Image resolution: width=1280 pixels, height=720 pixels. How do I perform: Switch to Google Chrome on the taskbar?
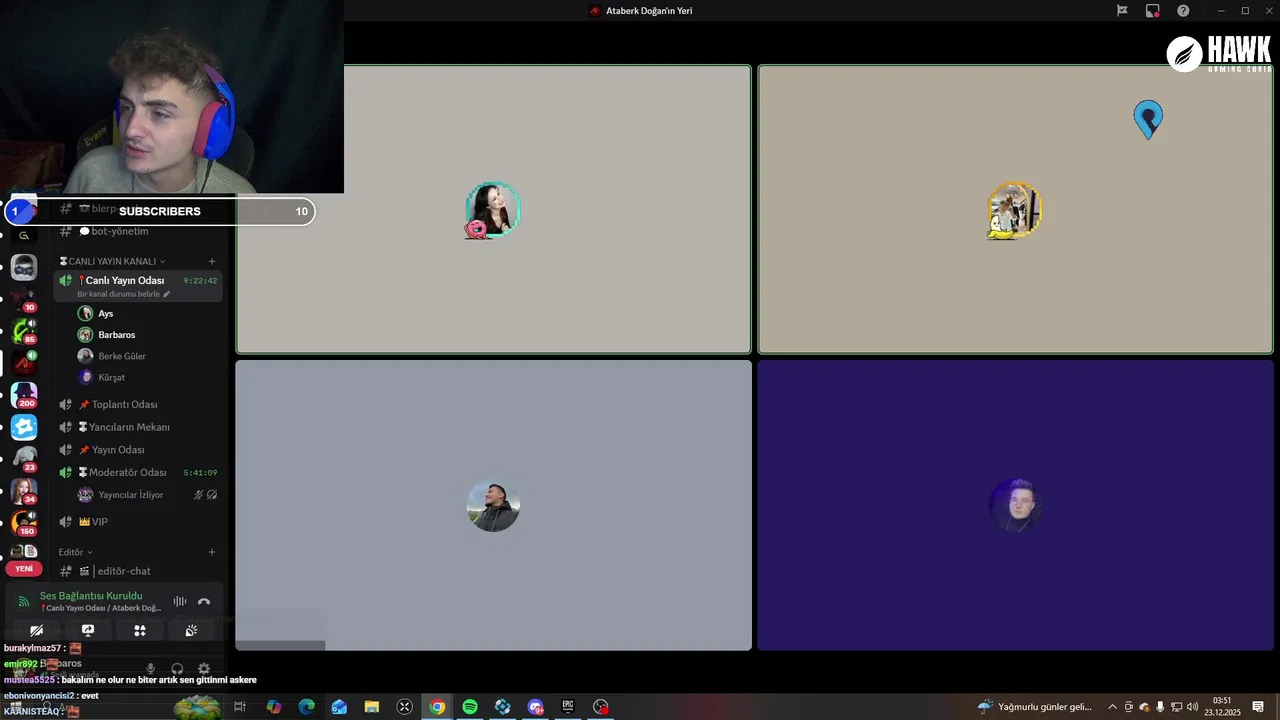coord(437,707)
